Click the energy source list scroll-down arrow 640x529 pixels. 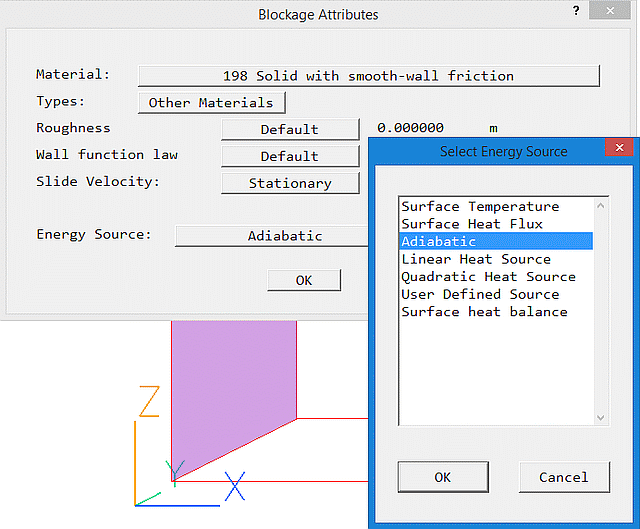601,418
